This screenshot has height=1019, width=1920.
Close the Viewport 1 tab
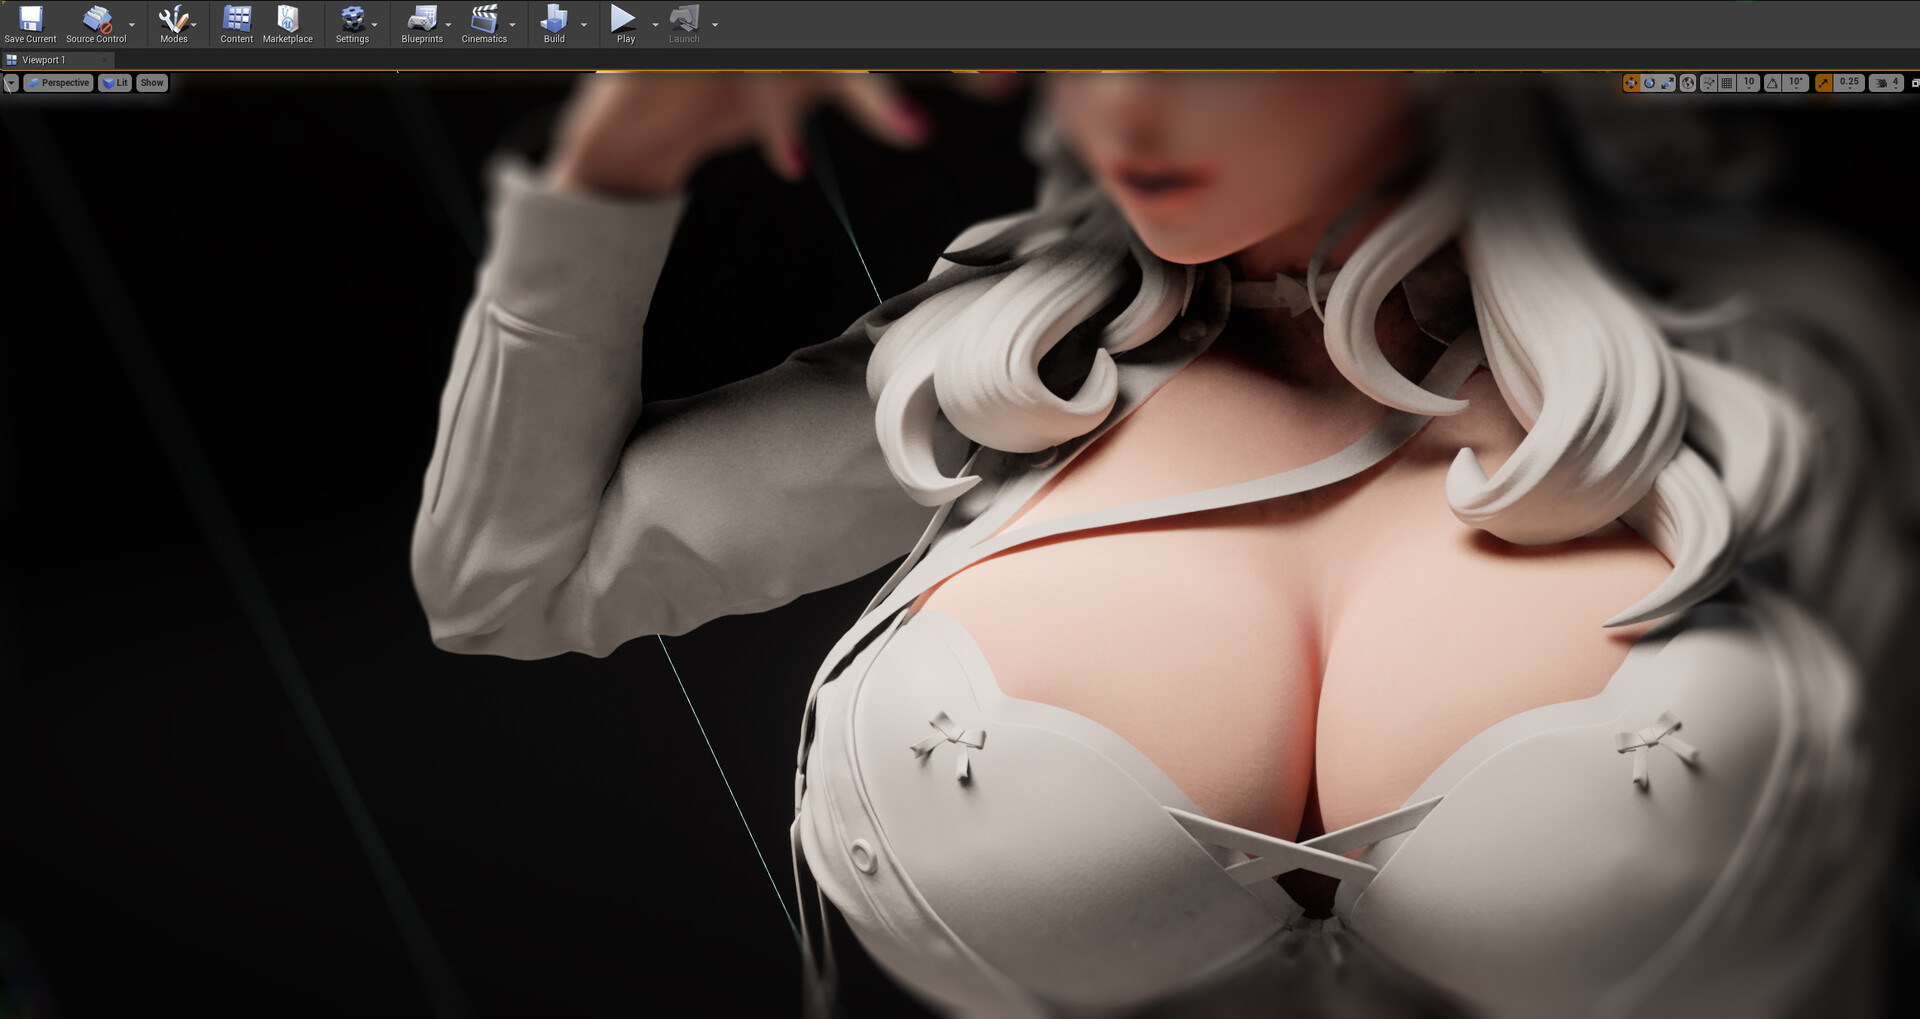(x=104, y=60)
